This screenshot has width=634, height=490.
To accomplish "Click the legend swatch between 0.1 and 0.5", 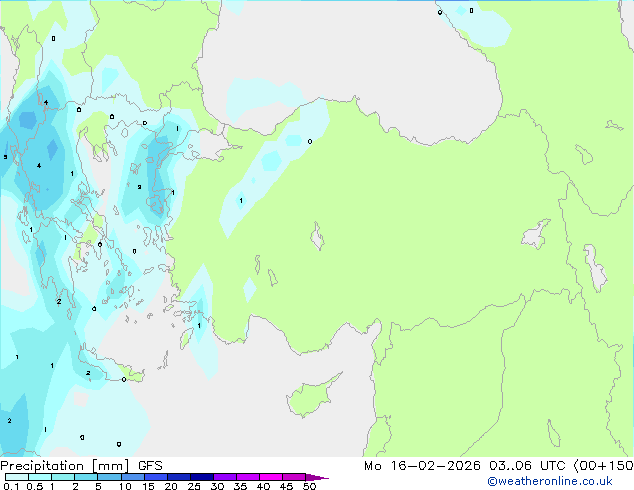I will [x=17, y=477].
